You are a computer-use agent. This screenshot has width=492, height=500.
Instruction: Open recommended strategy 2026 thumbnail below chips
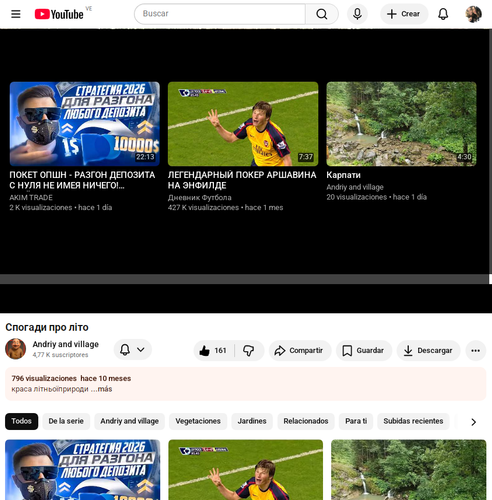pyautogui.click(x=83, y=470)
